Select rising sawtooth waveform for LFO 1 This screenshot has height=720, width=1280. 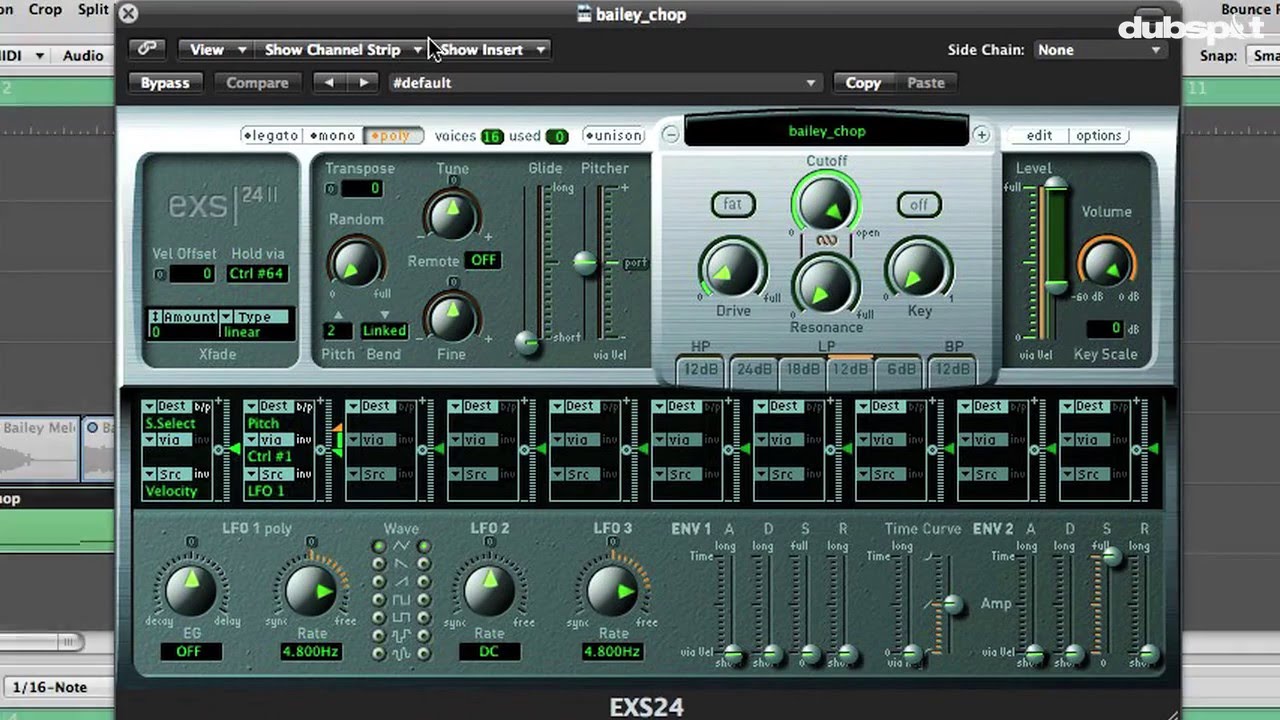(379, 583)
